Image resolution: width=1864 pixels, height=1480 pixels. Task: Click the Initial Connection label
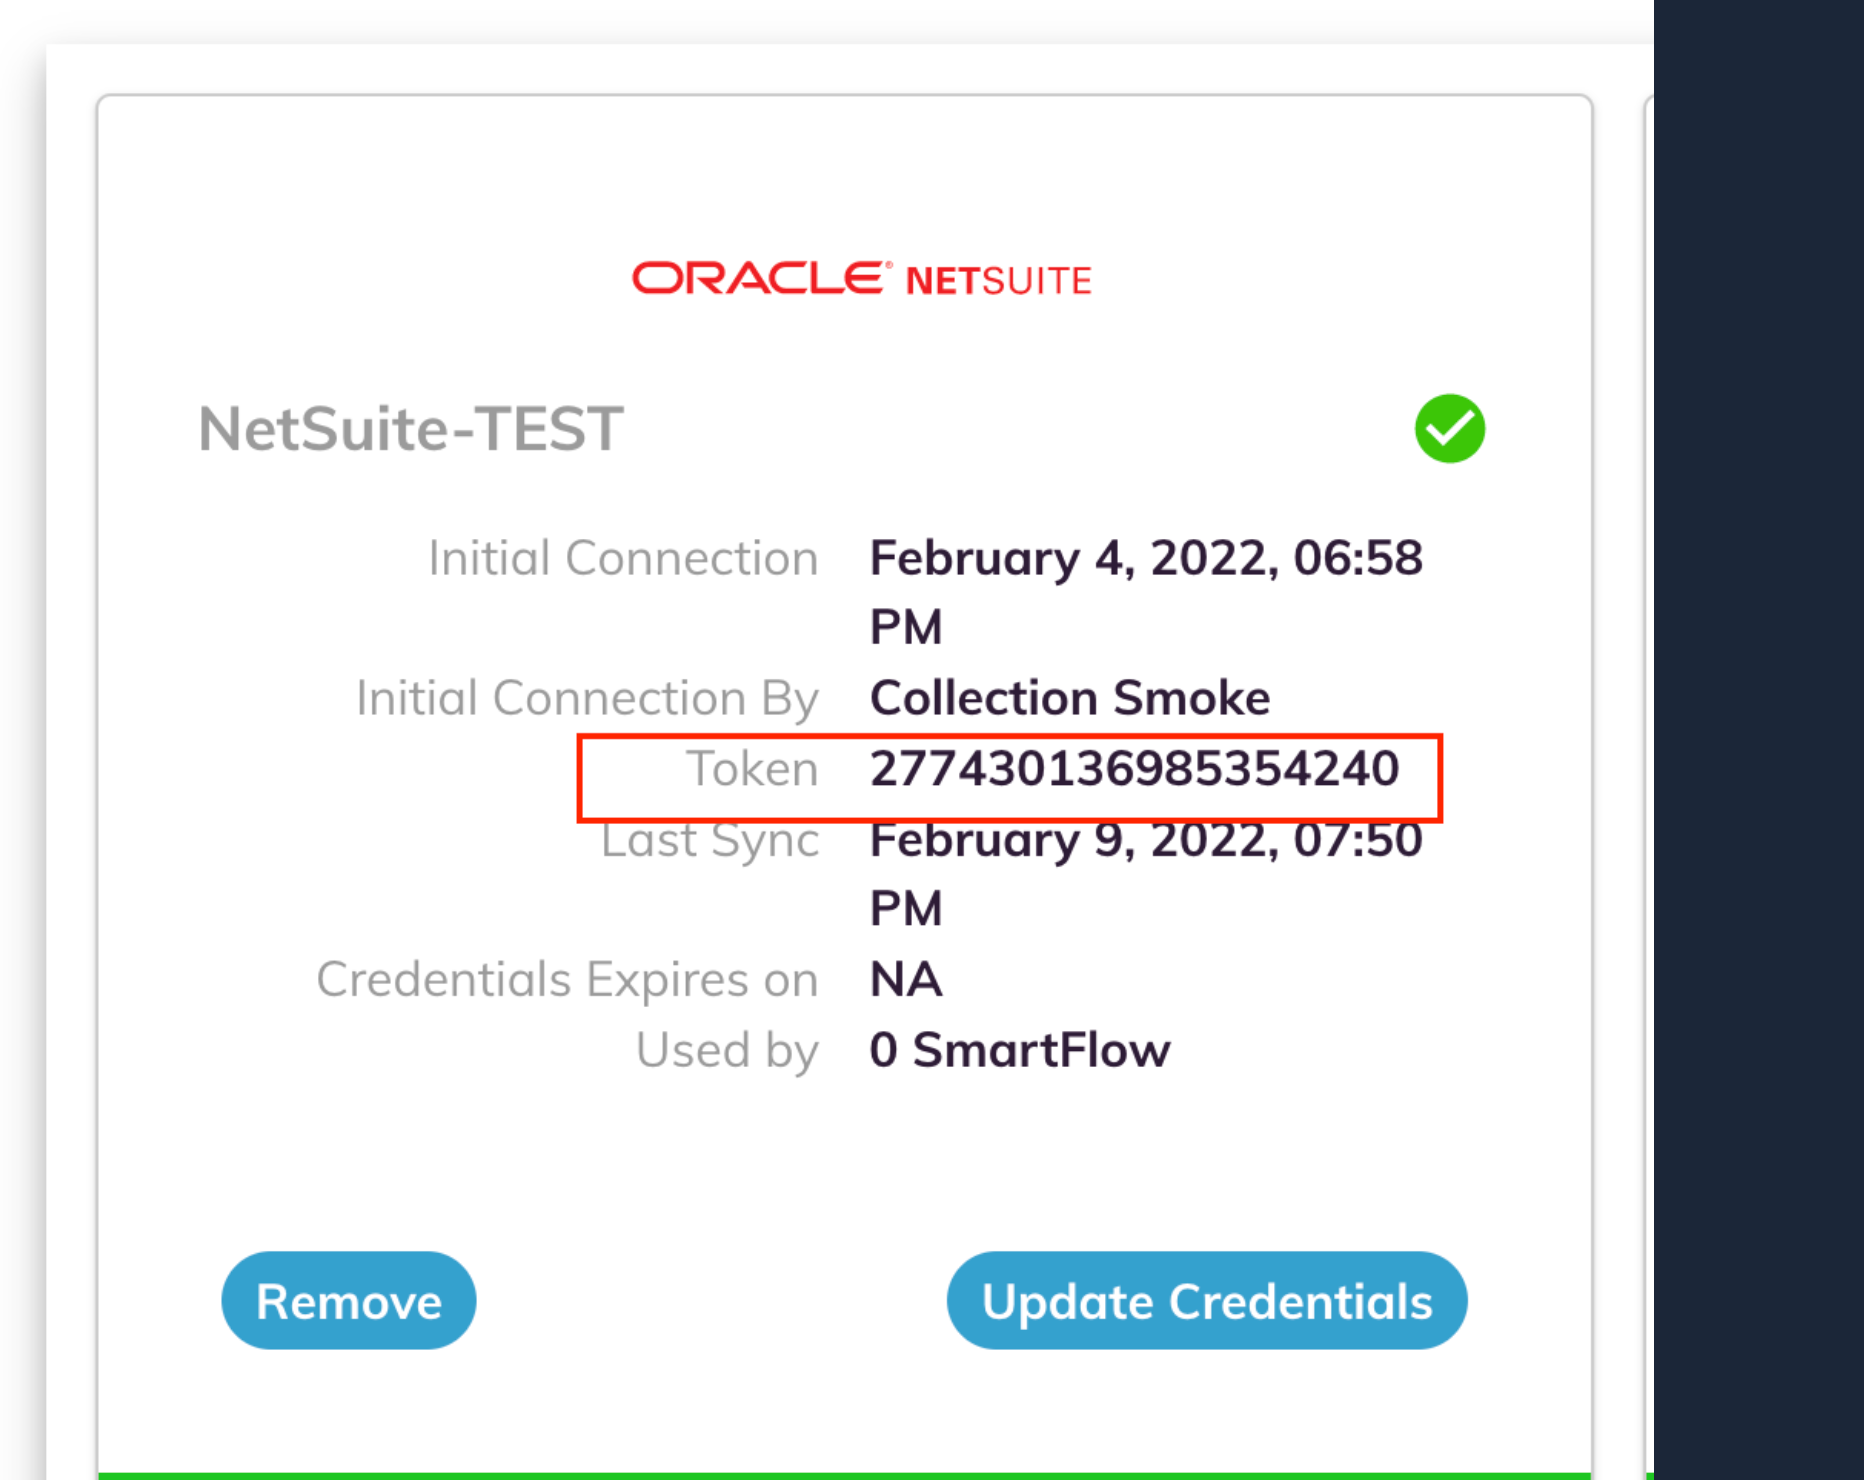[623, 557]
